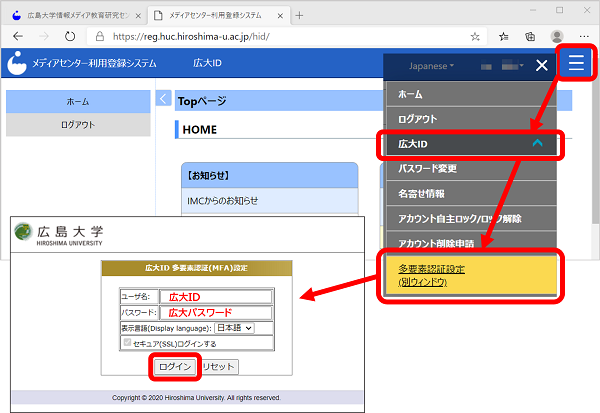
Task: Click the media center system logo
Action: pos(17,63)
